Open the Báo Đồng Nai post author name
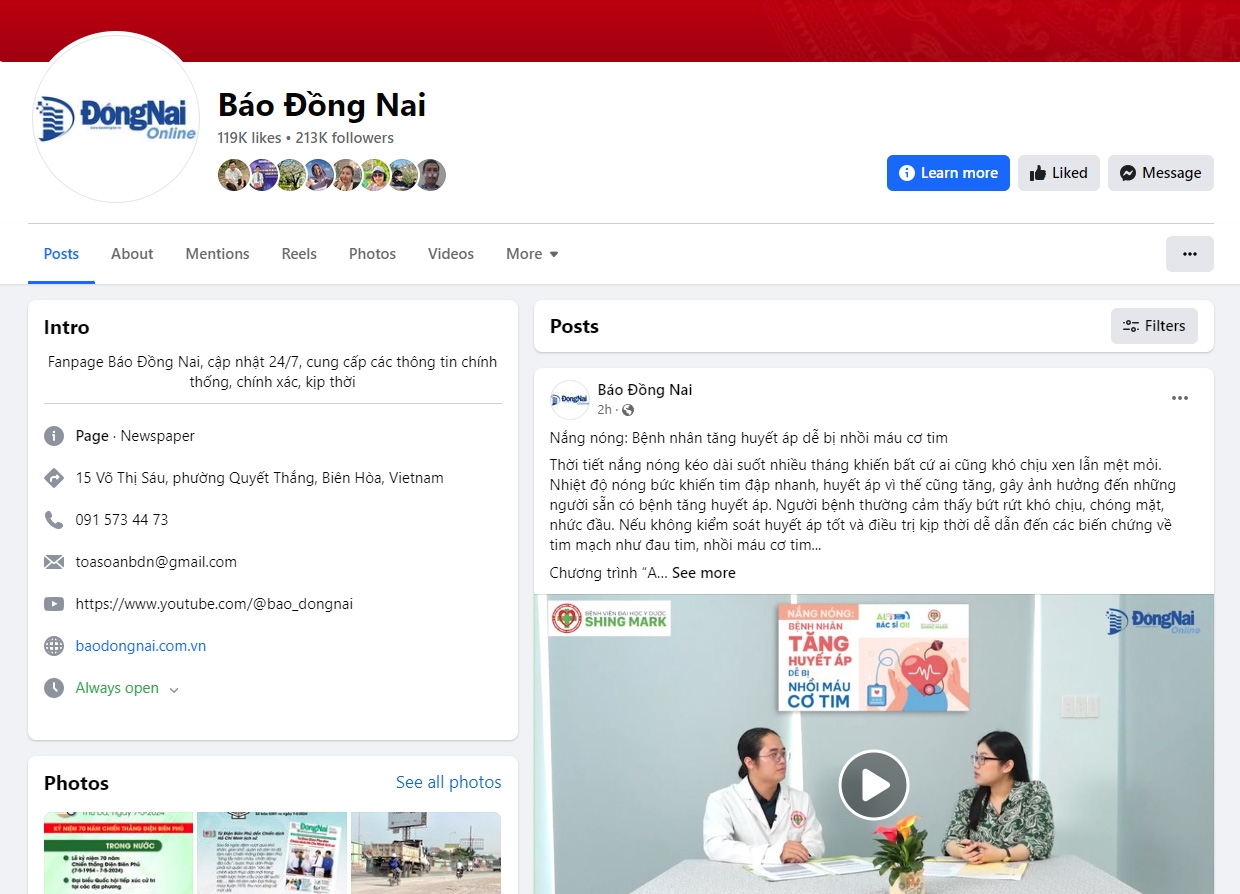Viewport: 1240px width, 894px height. click(645, 390)
